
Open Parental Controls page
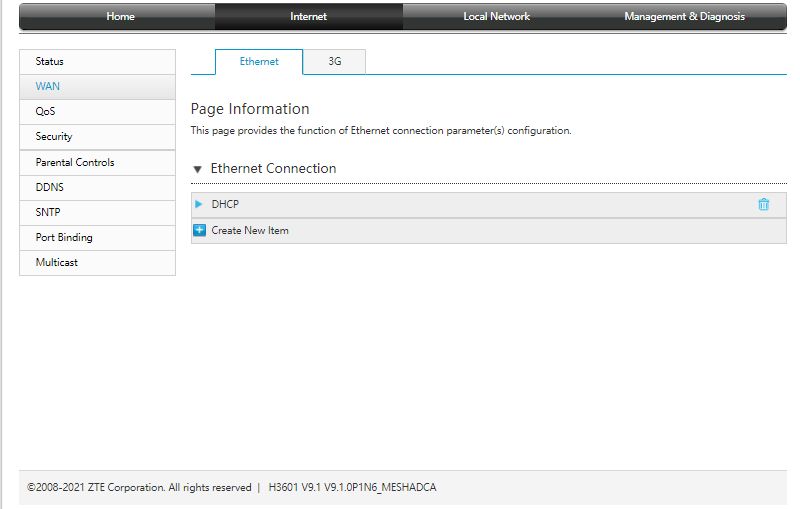[97, 163]
